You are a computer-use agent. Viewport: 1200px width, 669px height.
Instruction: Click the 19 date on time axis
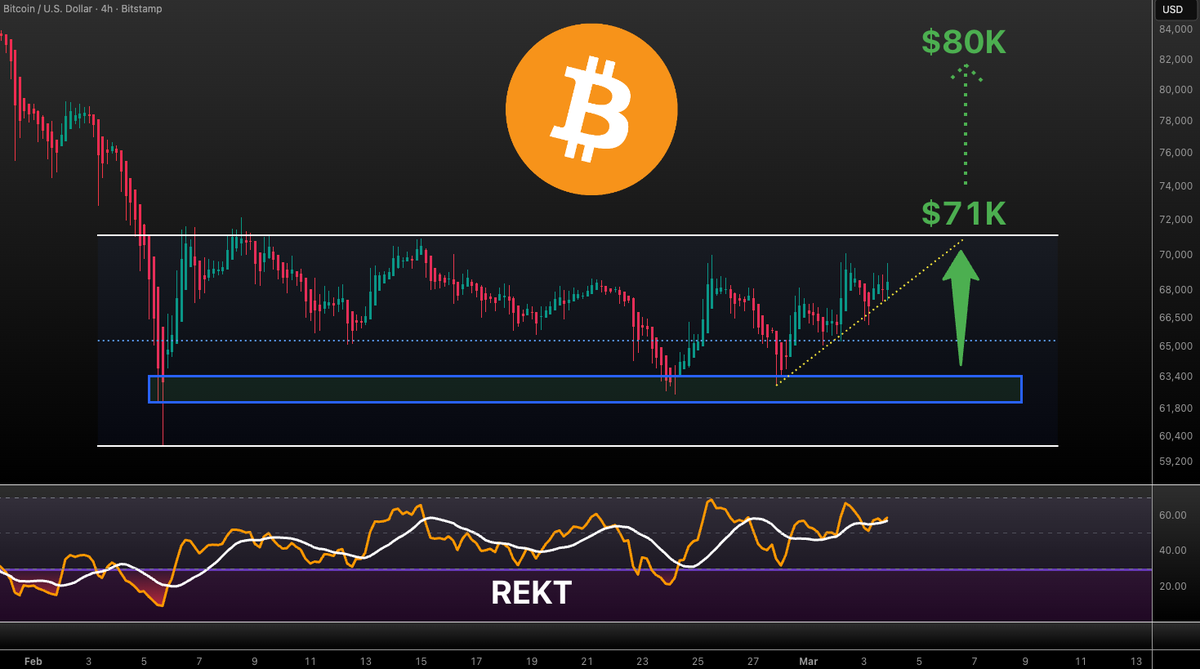(533, 662)
